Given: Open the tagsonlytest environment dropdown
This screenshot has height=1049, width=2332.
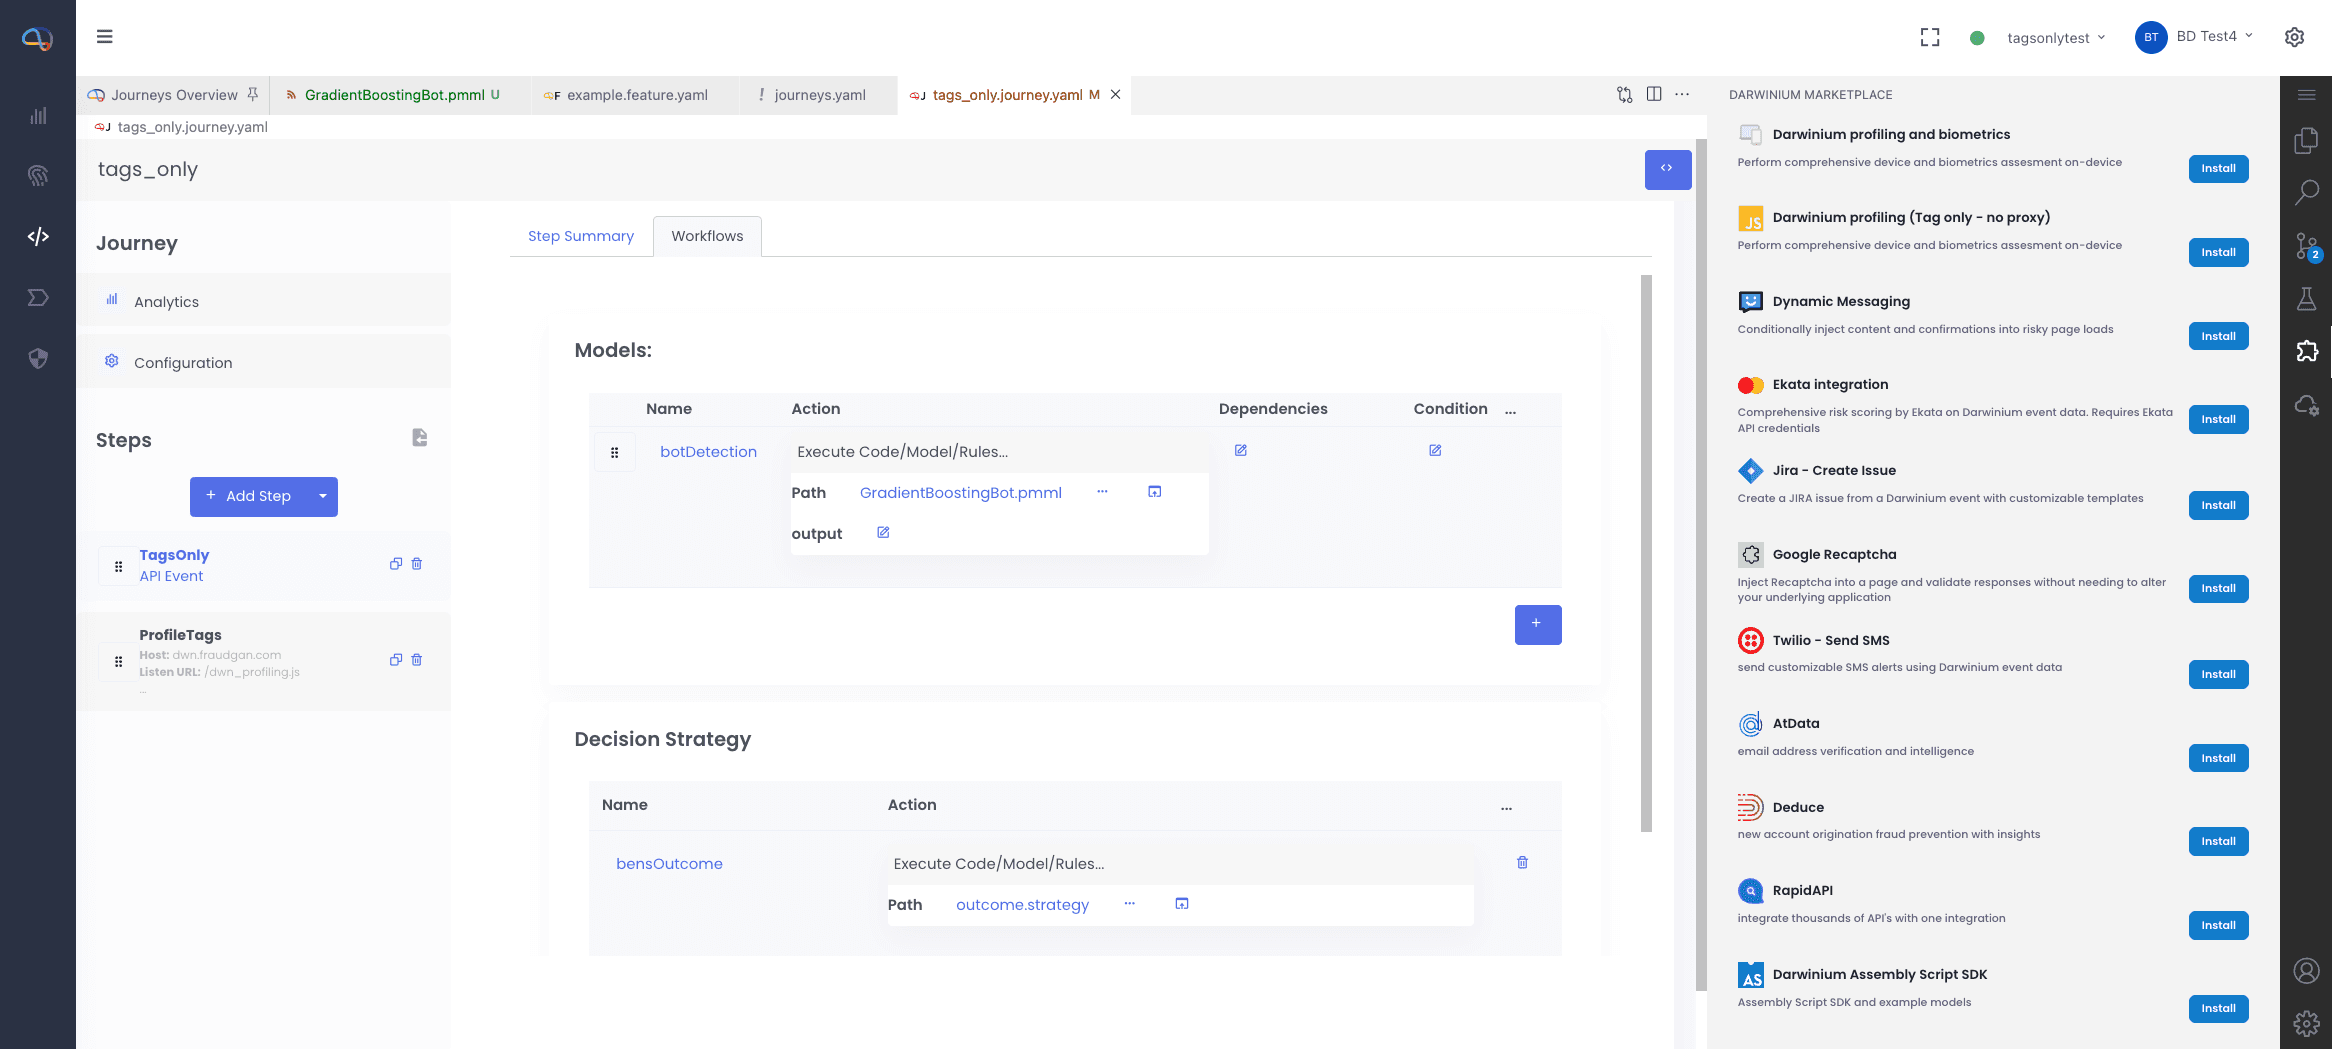Looking at the screenshot, I should pyautogui.click(x=2055, y=38).
